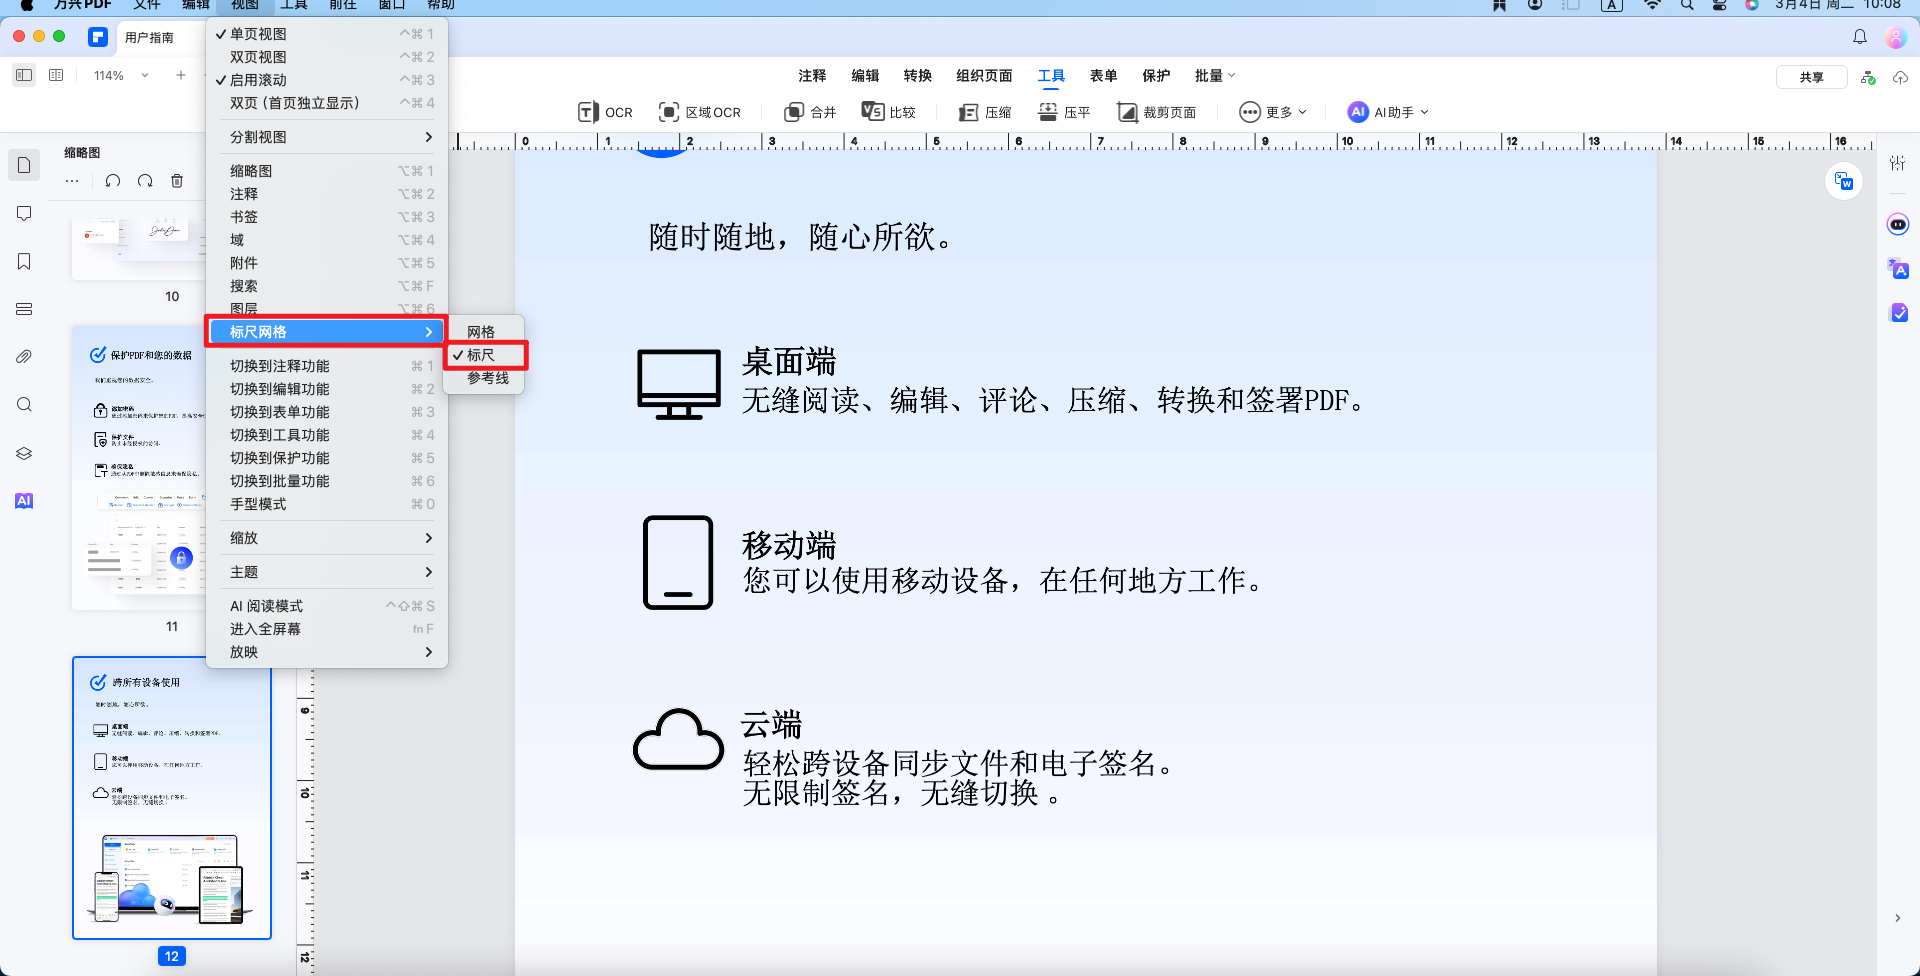Open the 裁剪页面 crop page tool
Viewport: 1920px width, 976px height.
[x=1158, y=112]
